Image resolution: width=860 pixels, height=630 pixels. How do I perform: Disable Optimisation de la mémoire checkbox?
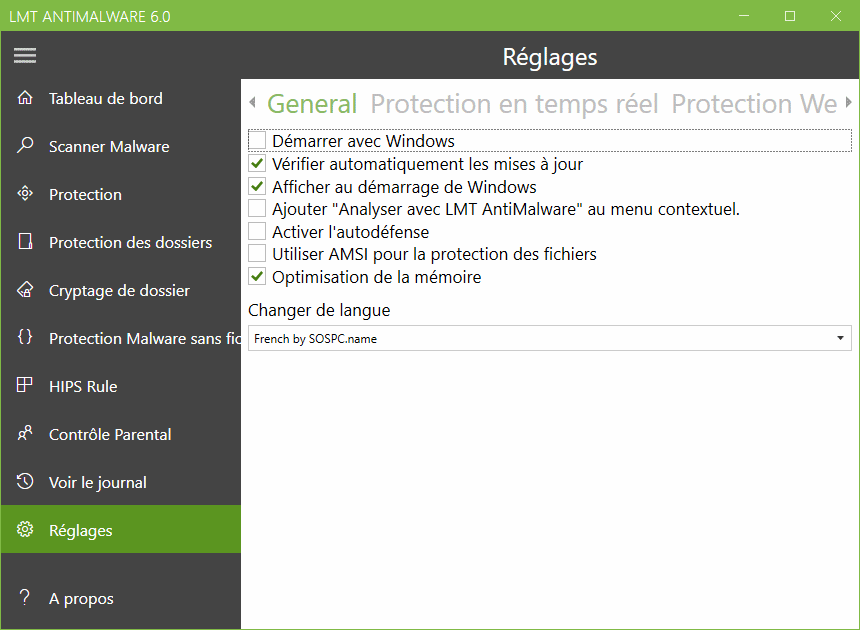(257, 276)
